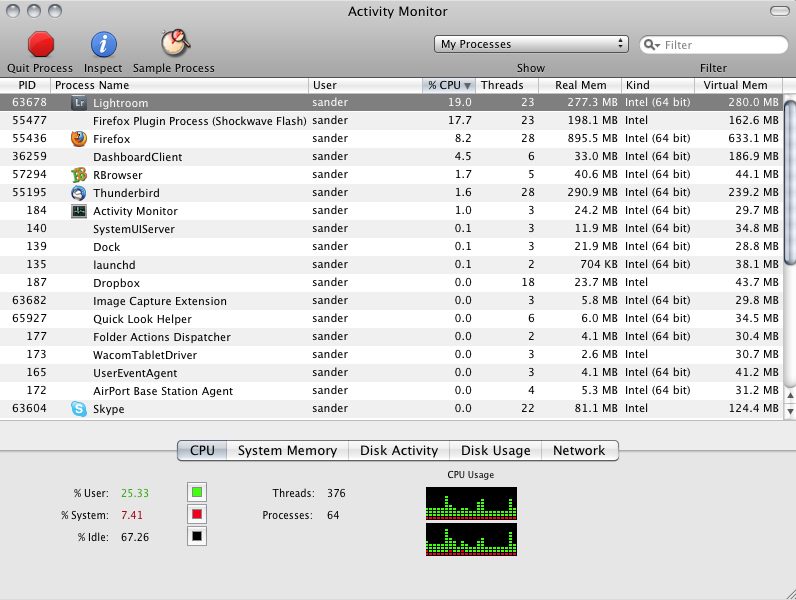Click the 25.33 % User value
Image resolution: width=796 pixels, height=600 pixels.
(135, 493)
